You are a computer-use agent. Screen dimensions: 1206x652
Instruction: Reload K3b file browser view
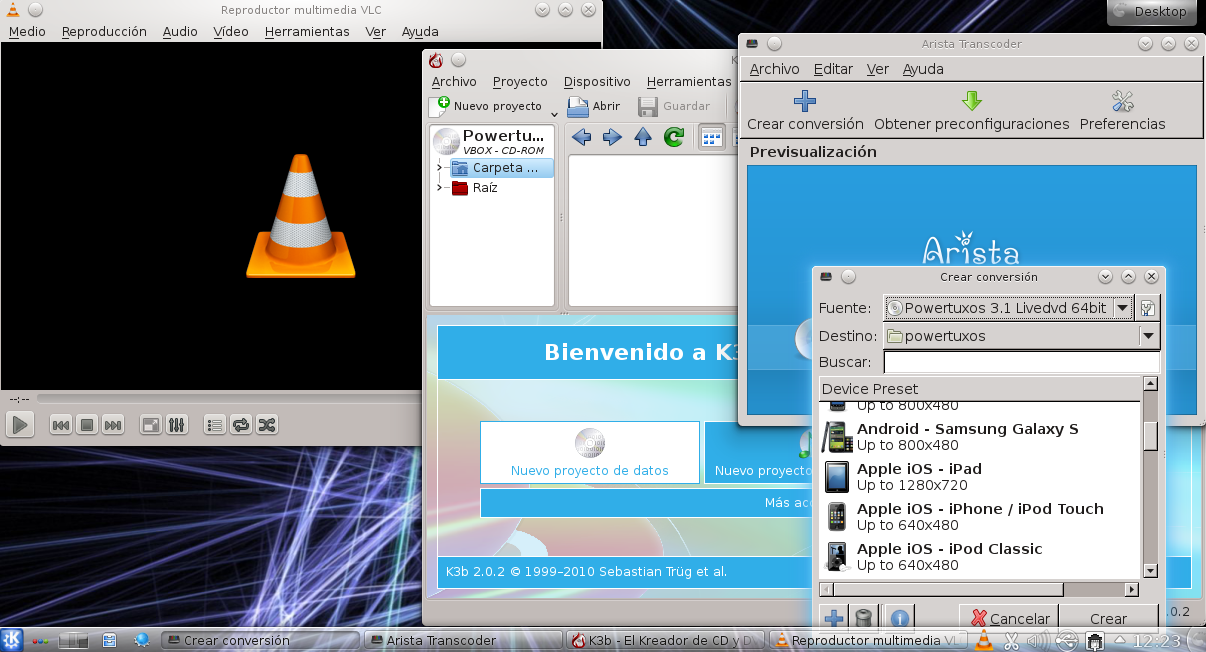[x=674, y=137]
